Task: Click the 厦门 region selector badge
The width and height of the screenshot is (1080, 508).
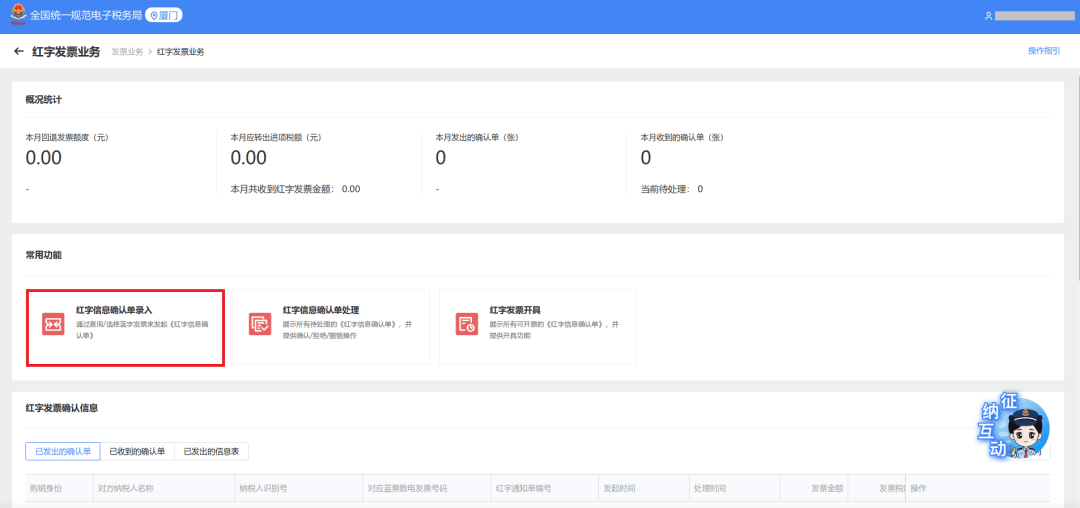Action: 164,16
